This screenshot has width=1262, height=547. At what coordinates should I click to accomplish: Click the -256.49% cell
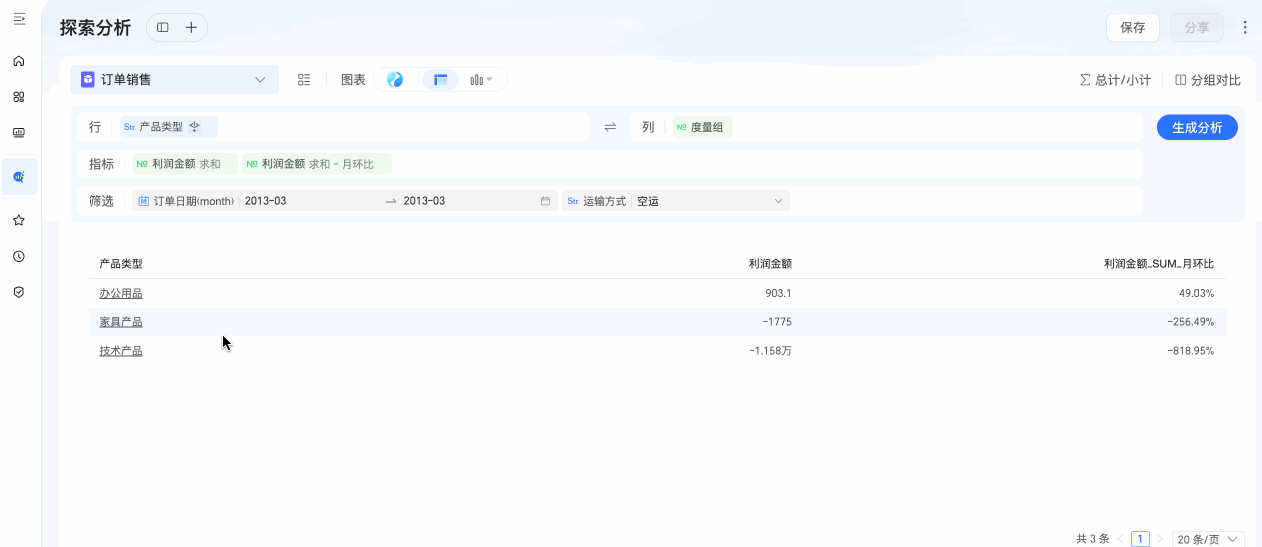tap(1190, 322)
